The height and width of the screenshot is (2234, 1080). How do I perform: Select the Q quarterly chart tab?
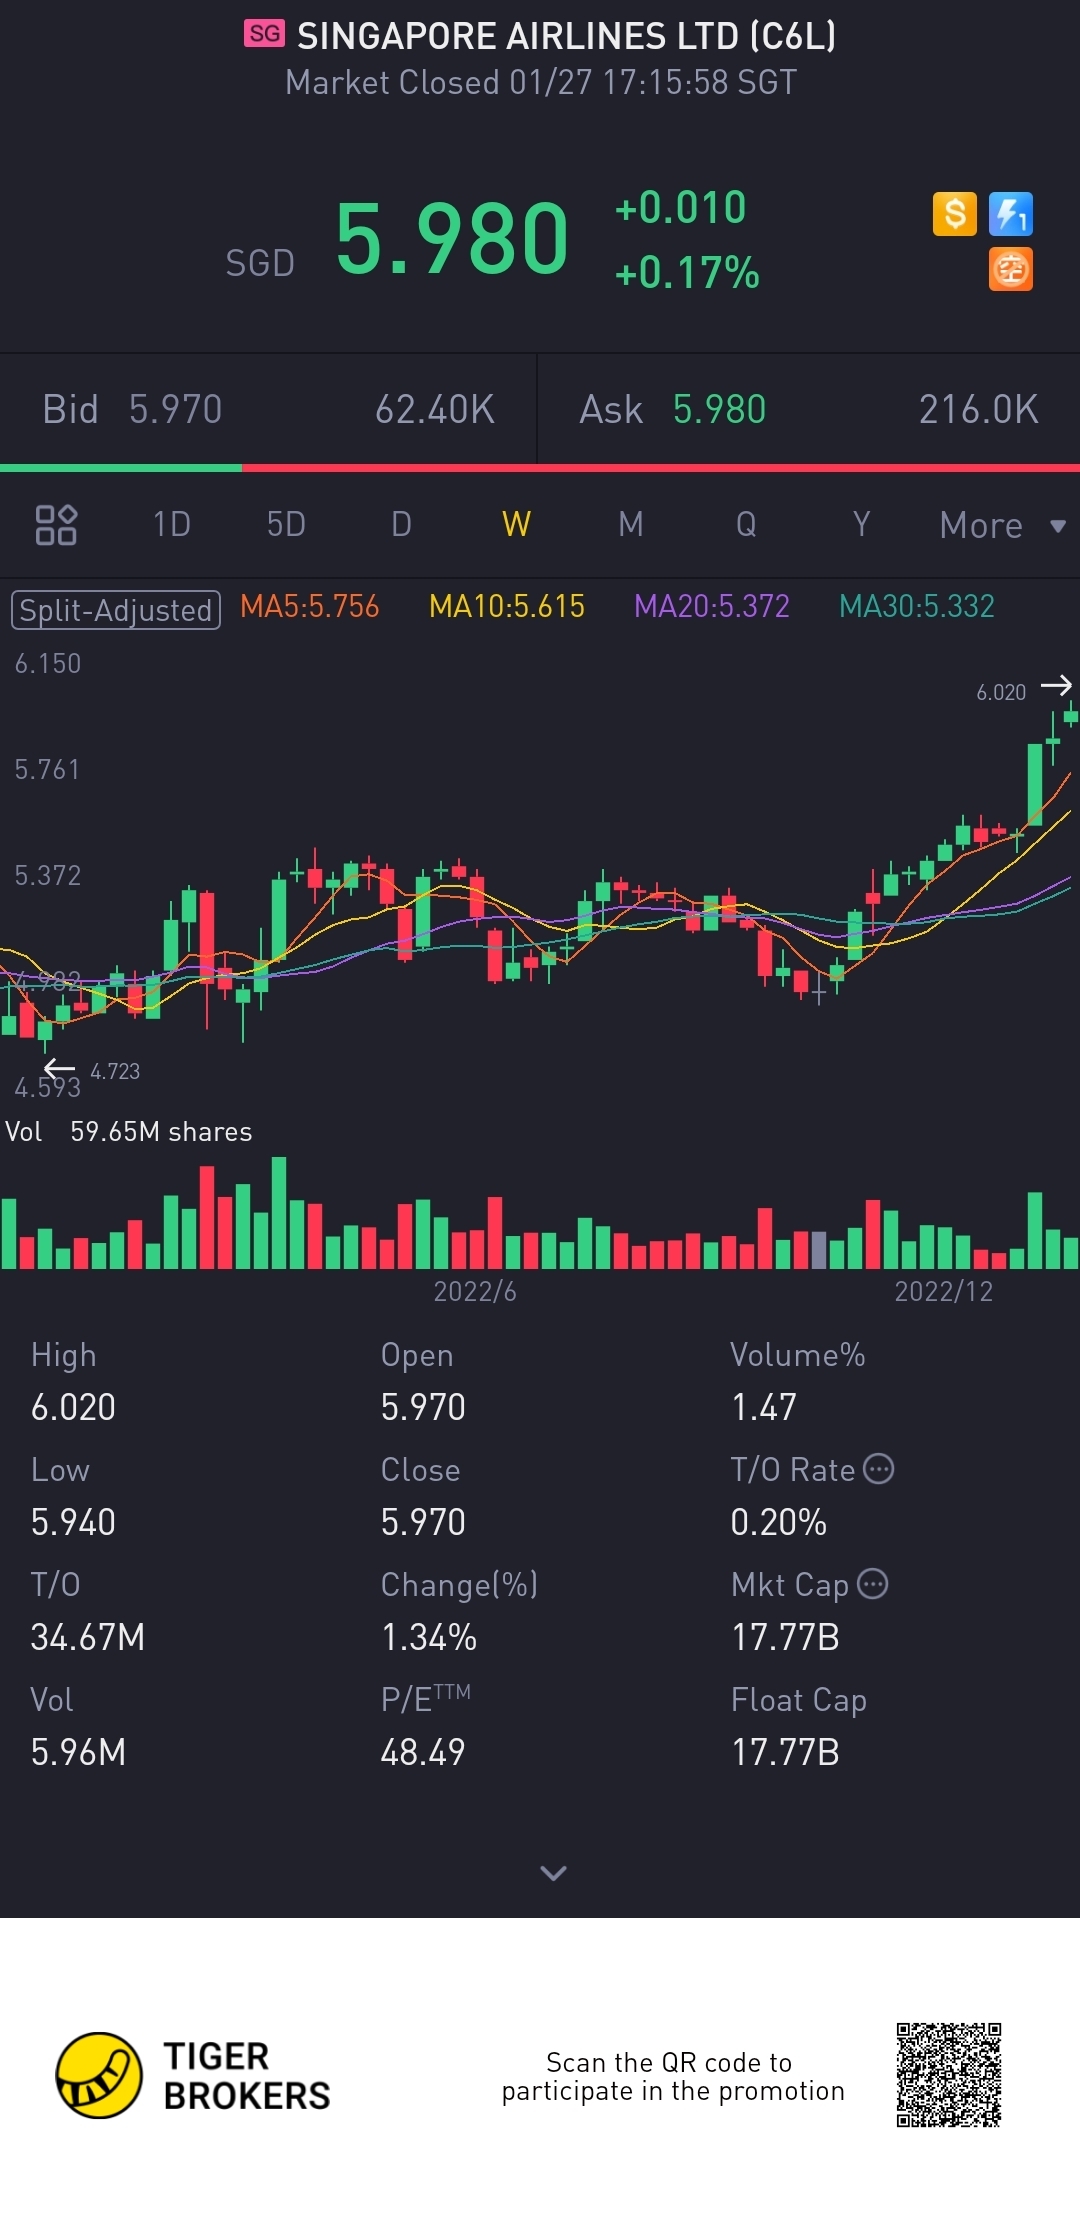(746, 524)
